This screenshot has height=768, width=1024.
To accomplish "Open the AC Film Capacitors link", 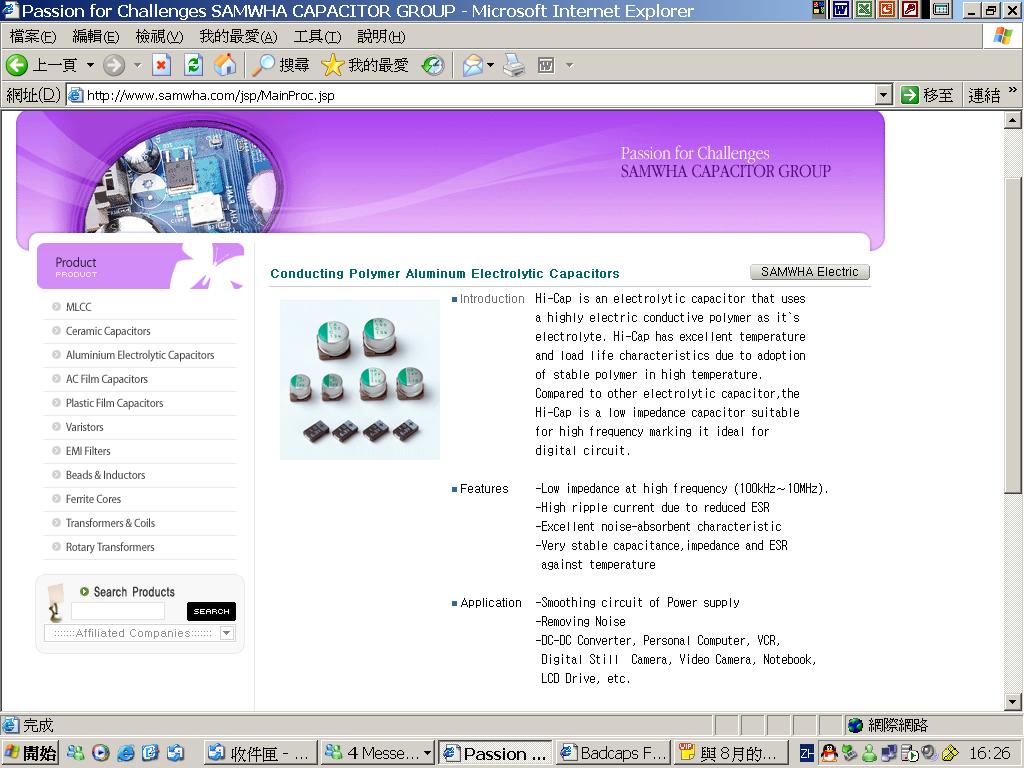I will [x=106, y=379].
